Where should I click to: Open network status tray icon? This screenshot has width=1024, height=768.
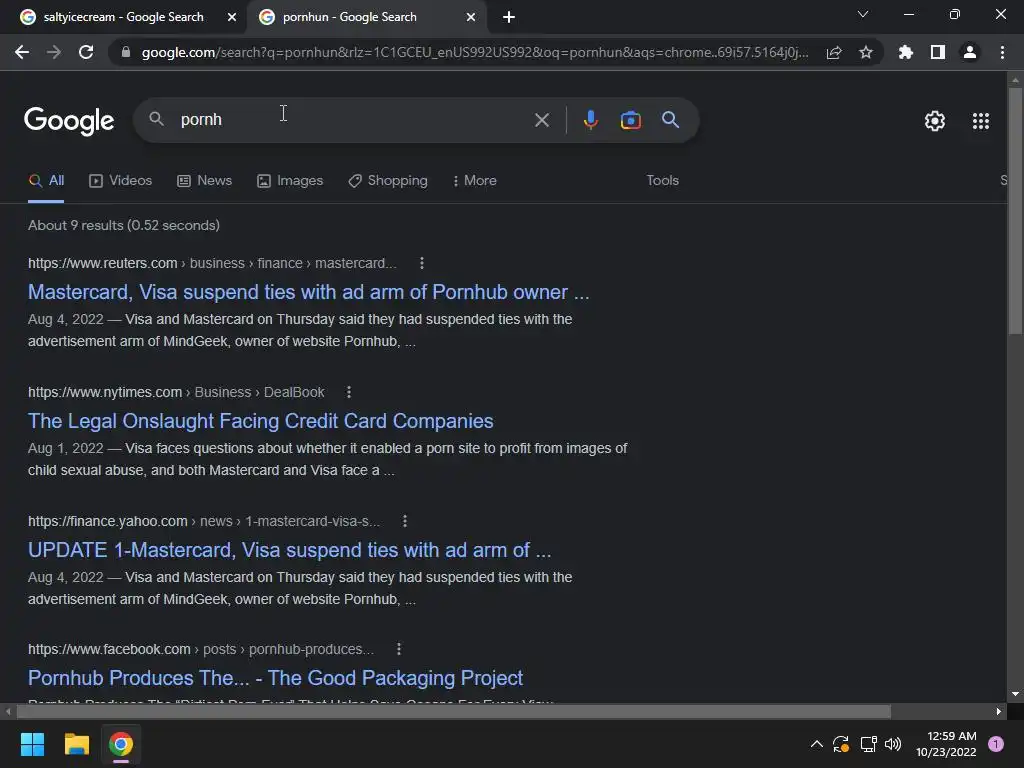pyautogui.click(x=868, y=744)
